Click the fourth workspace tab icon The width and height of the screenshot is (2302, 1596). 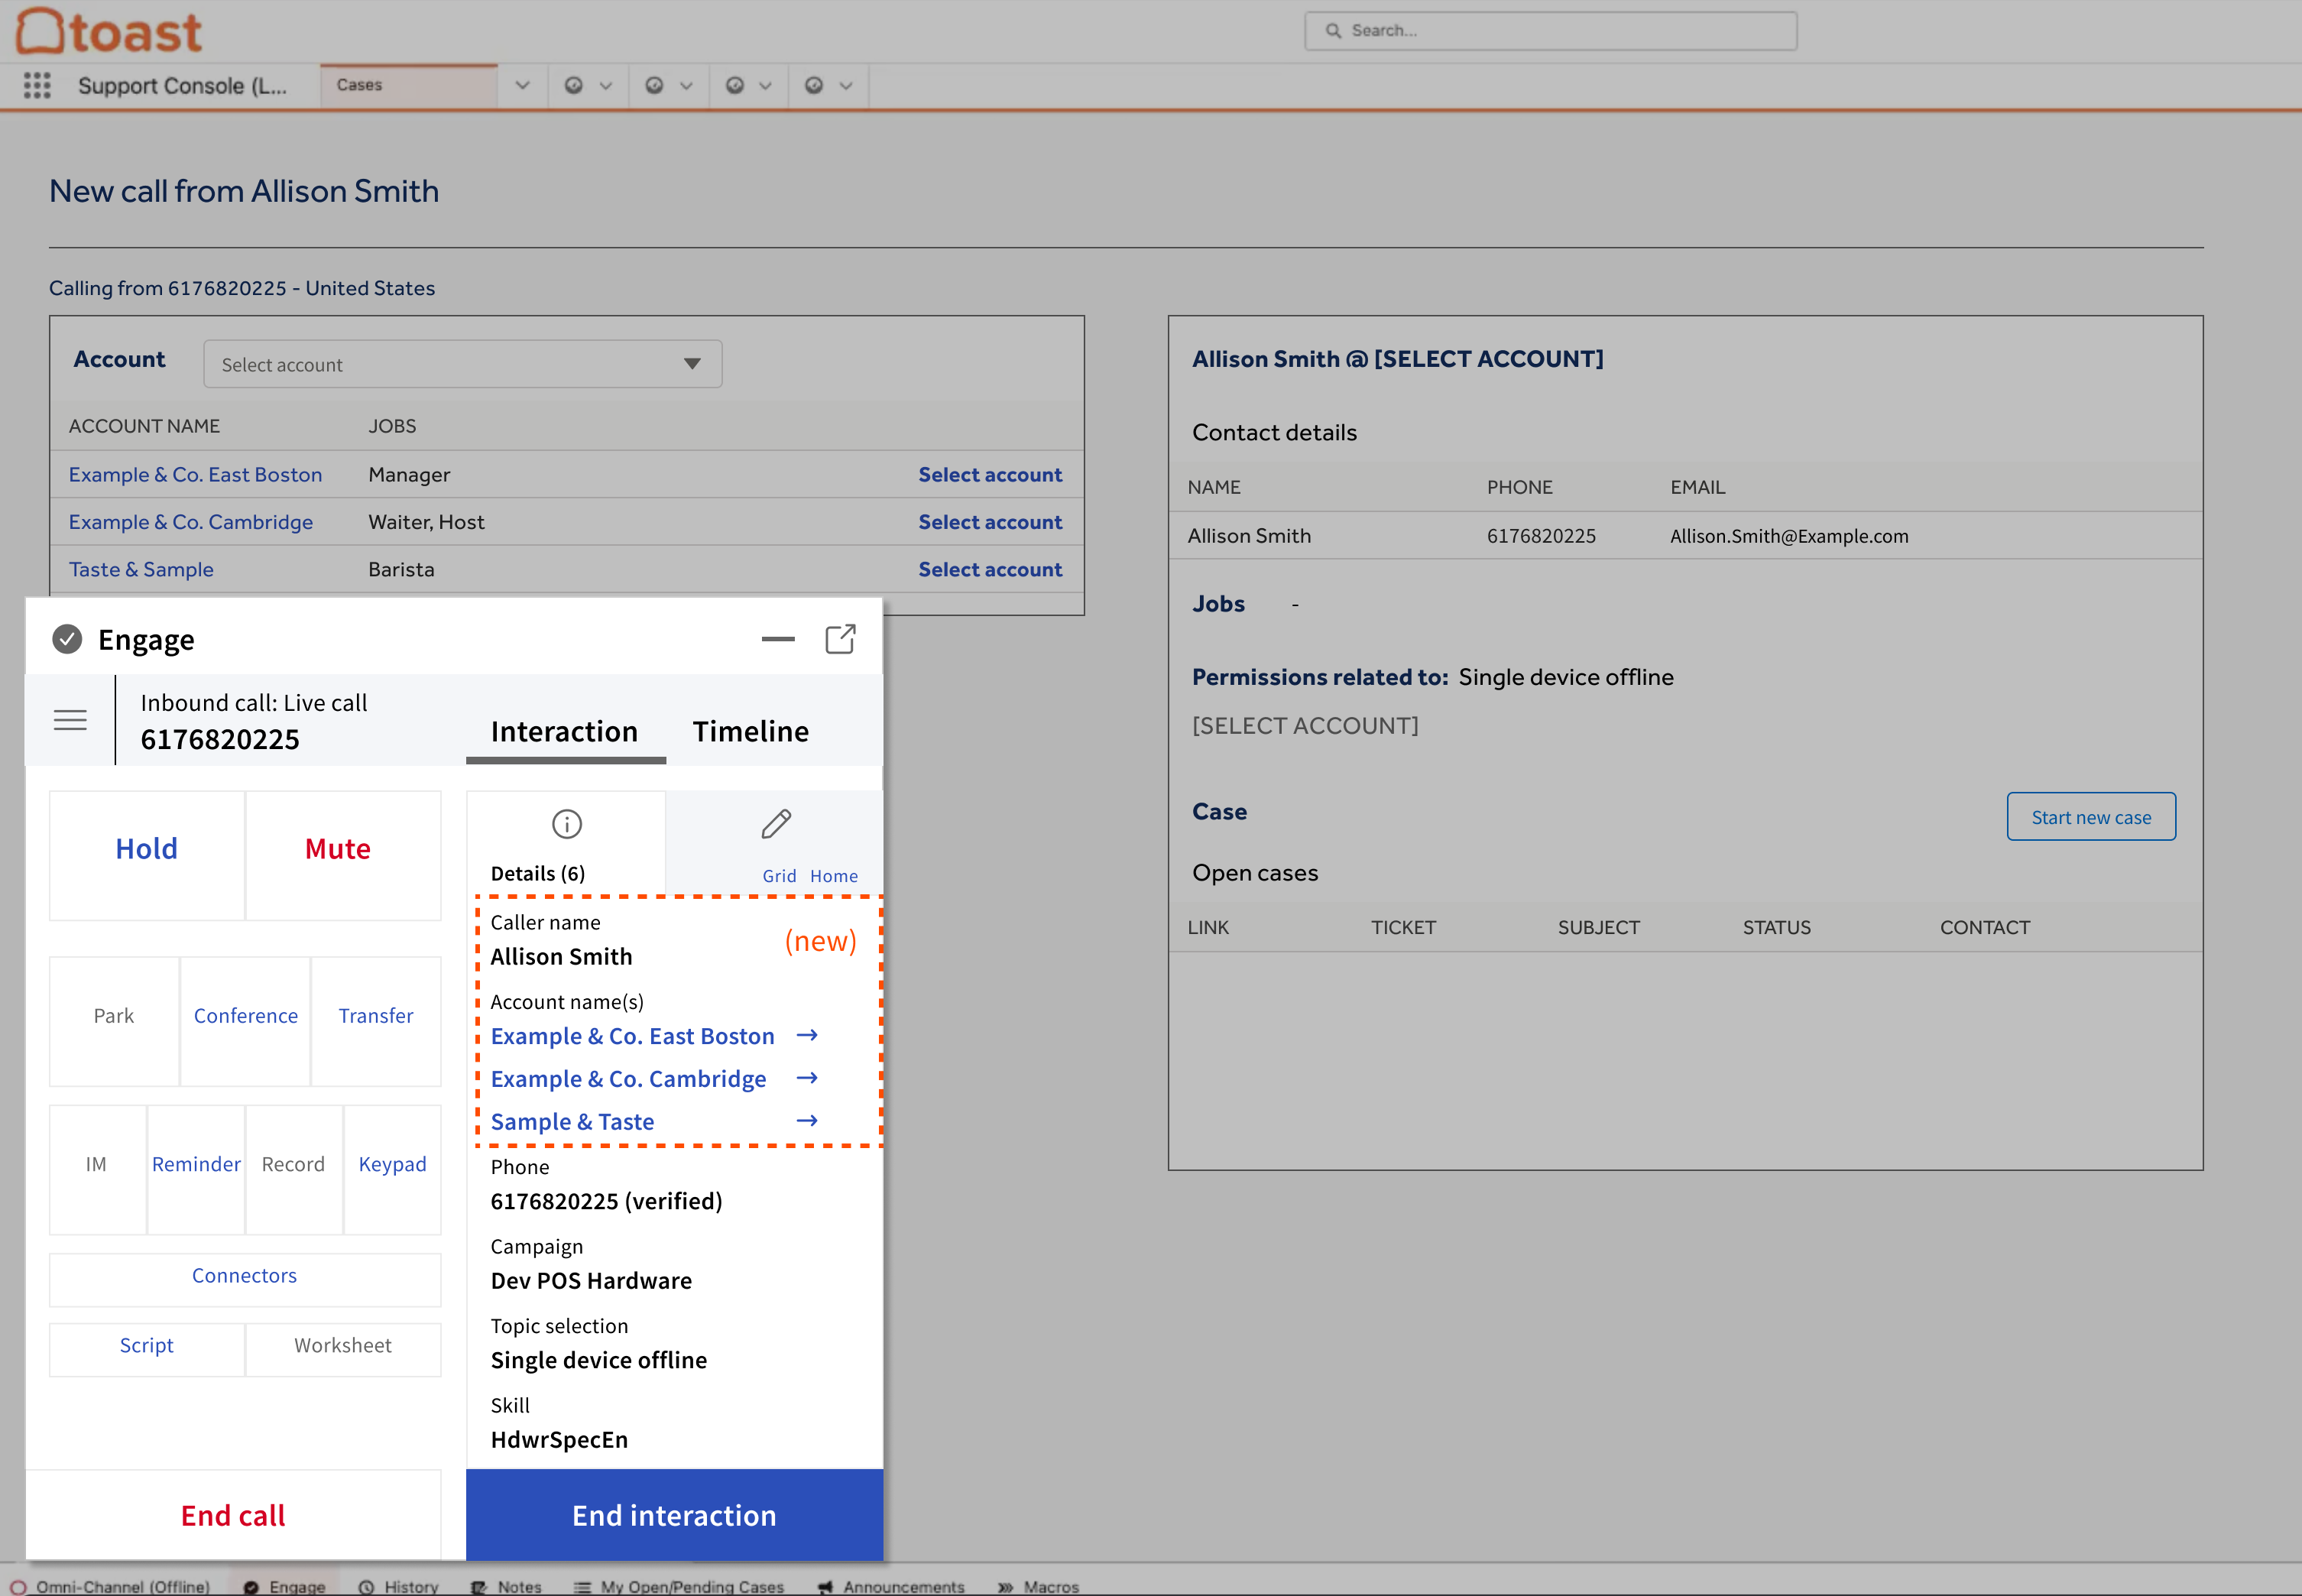[x=814, y=85]
